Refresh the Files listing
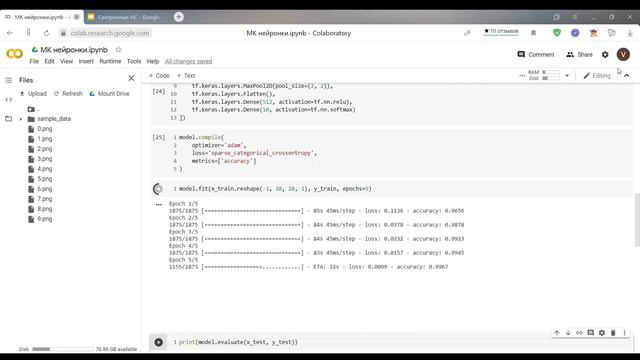This screenshot has width=640, height=360. pyautogui.click(x=68, y=93)
